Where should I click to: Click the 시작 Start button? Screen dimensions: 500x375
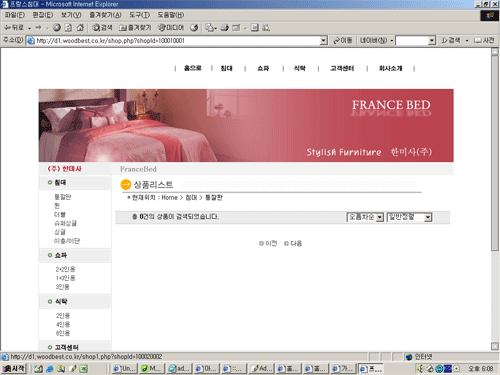[x=14, y=368]
